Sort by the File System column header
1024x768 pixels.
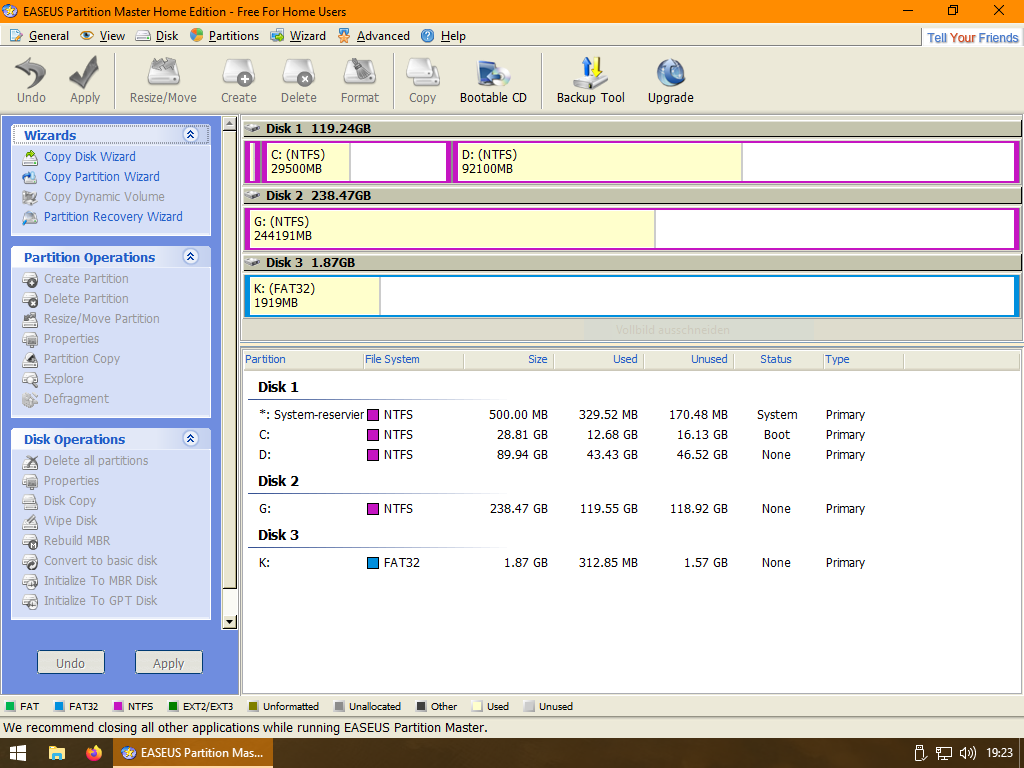pos(413,359)
